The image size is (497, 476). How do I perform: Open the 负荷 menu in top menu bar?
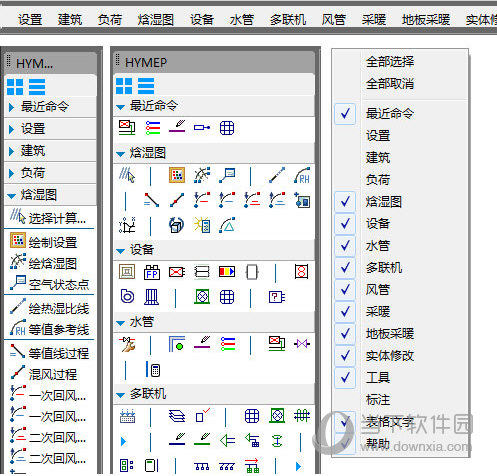click(x=110, y=20)
